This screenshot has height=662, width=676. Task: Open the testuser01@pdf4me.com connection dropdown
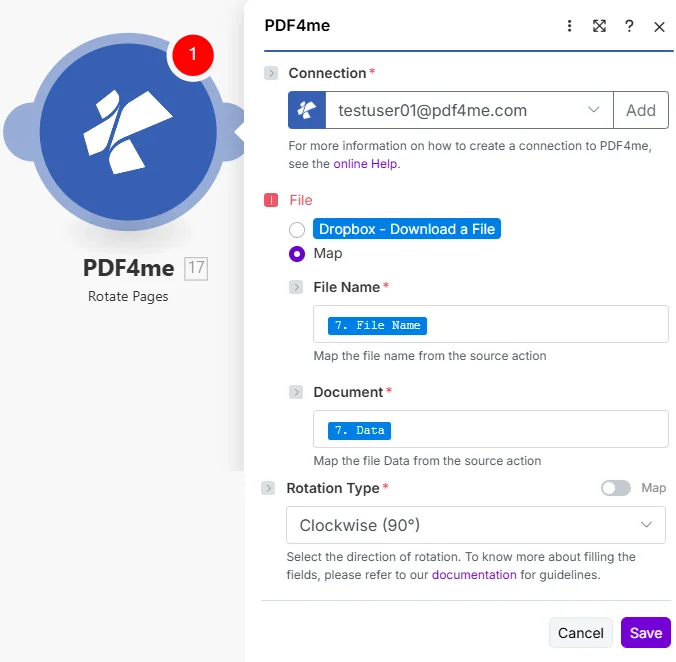[469, 110]
